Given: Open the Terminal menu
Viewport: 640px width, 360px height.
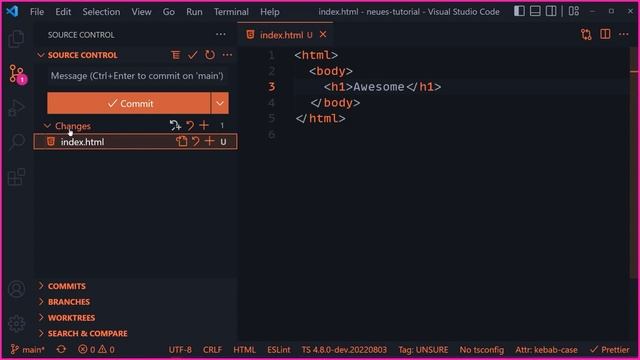Looking at the screenshot, I should tap(231, 11).
